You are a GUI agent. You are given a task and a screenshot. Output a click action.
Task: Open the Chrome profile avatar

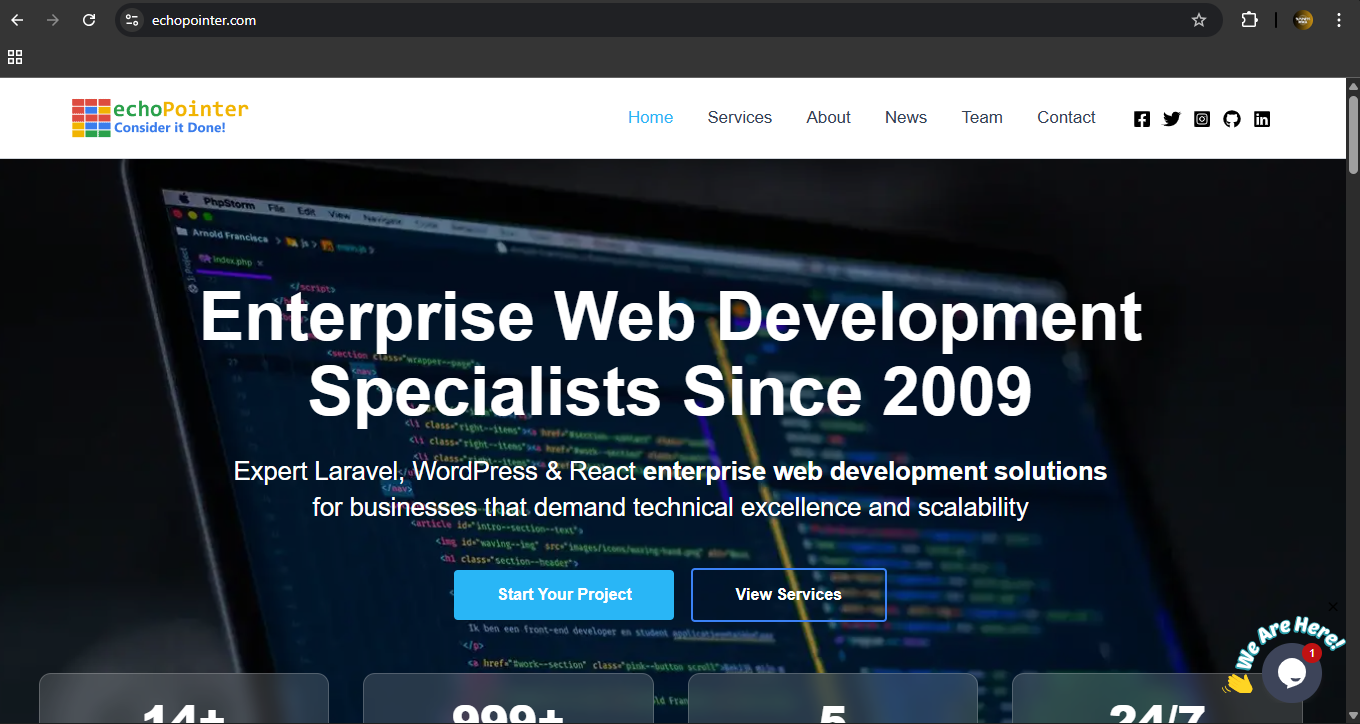[1303, 20]
